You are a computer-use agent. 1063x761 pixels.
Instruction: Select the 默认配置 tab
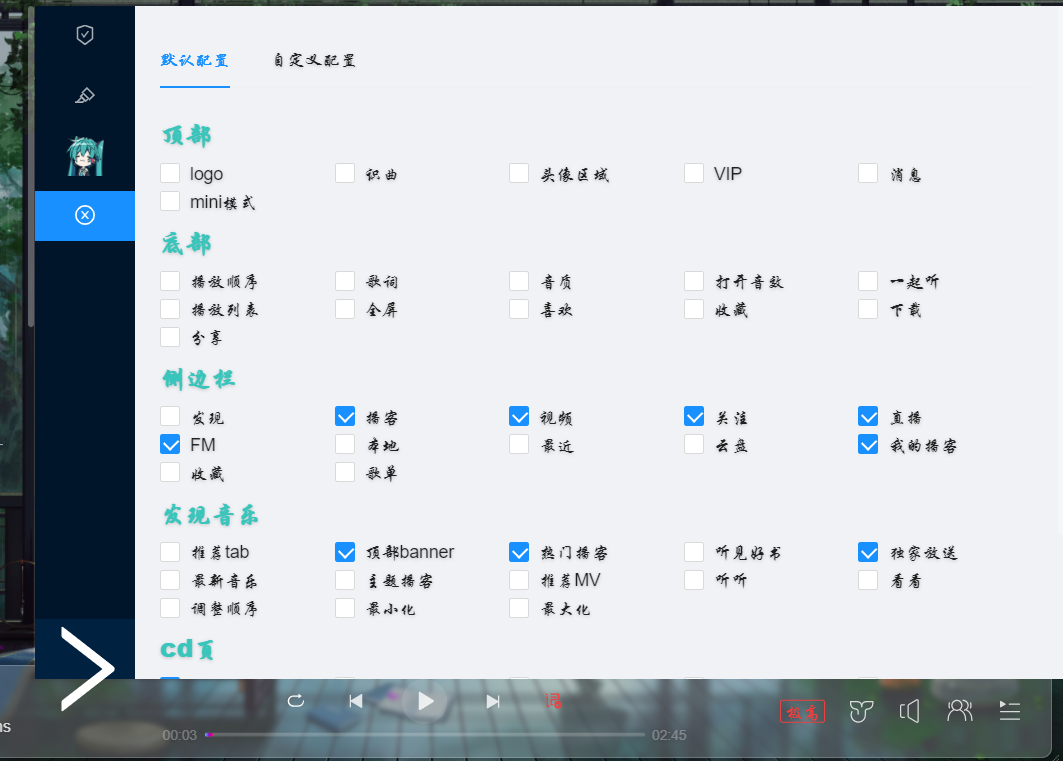click(194, 60)
